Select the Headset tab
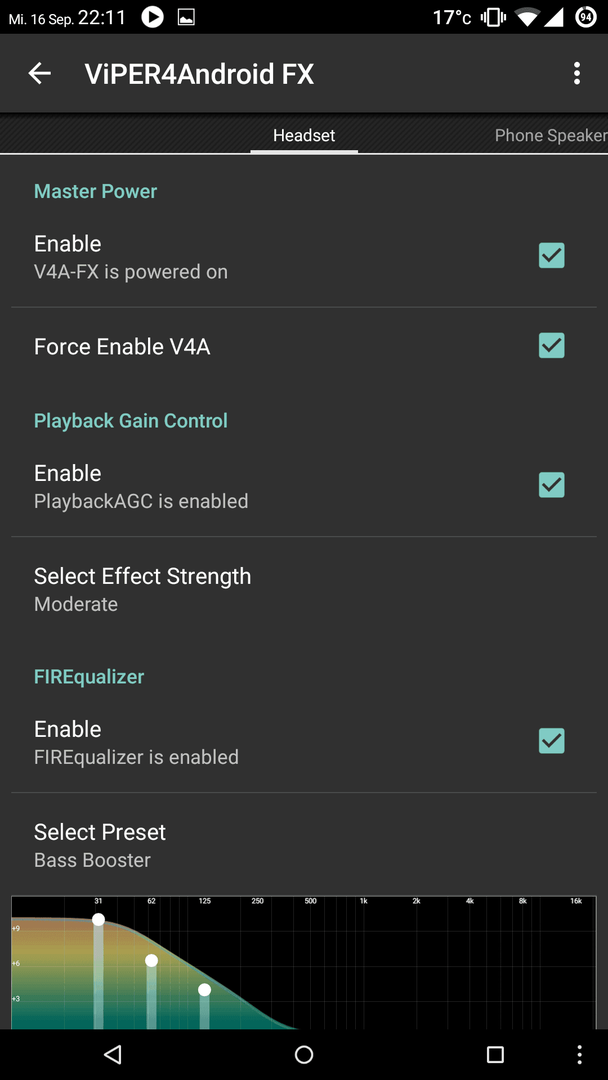Image resolution: width=608 pixels, height=1080 pixels. 304,135
